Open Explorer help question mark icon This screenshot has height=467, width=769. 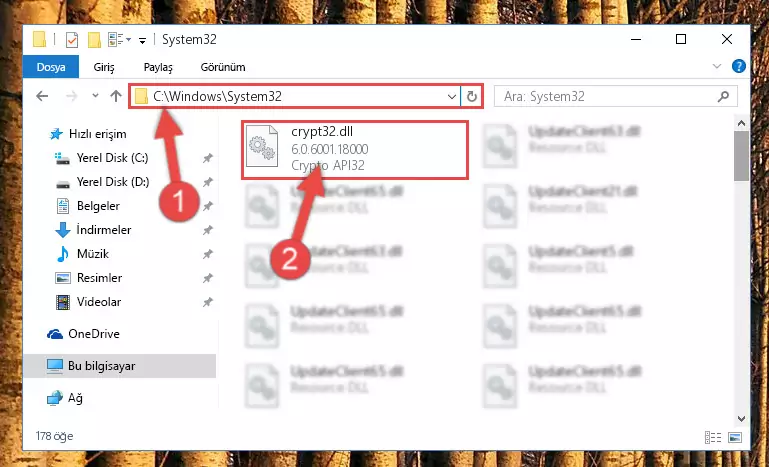[x=739, y=66]
